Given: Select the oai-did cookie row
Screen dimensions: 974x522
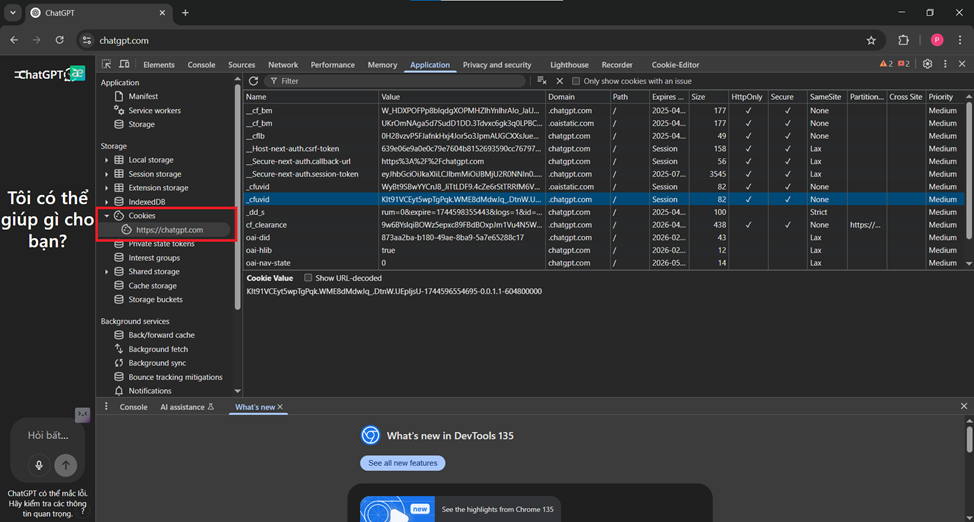Looking at the screenshot, I should [604, 237].
